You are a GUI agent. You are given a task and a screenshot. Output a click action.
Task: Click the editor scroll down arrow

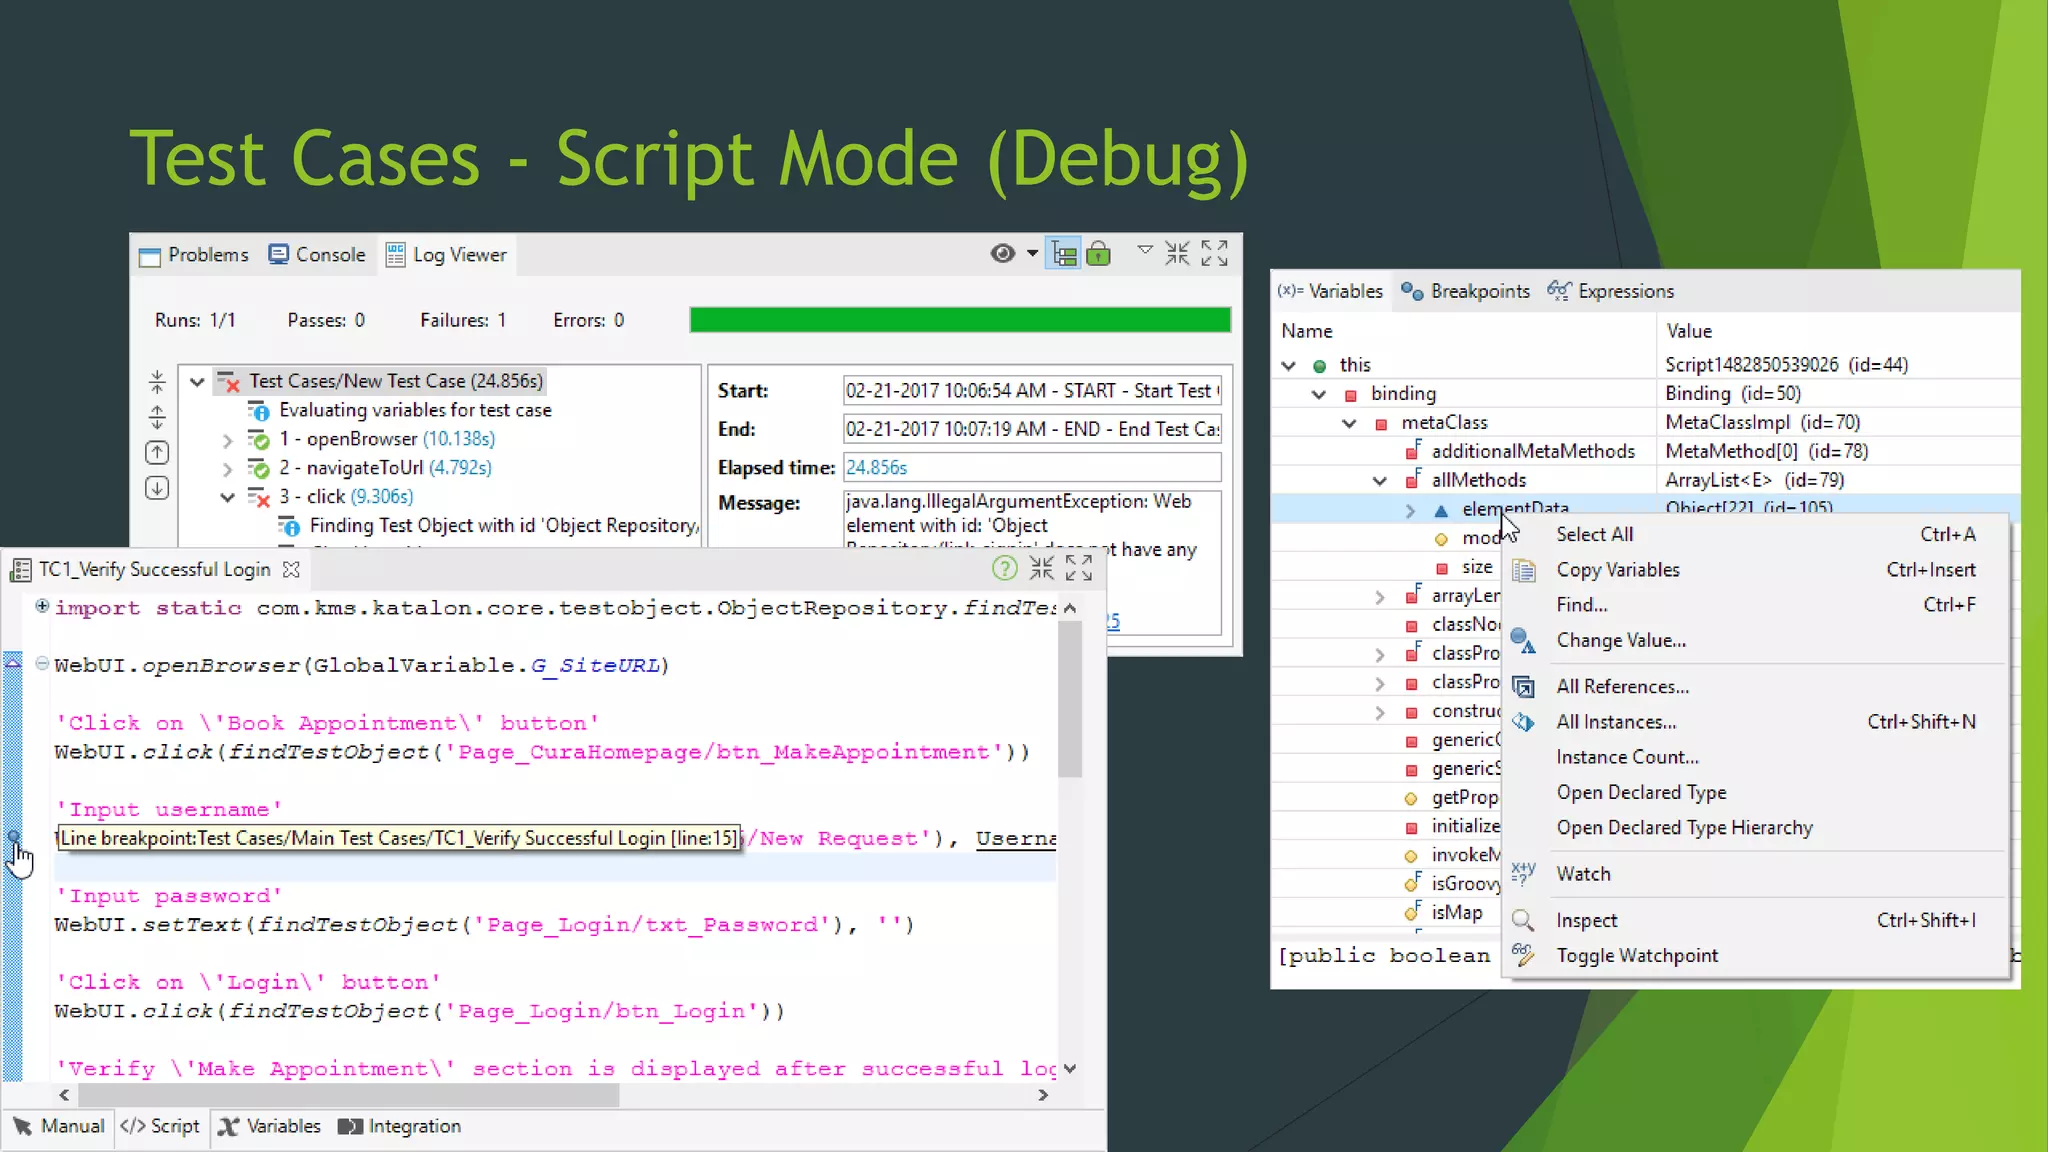pyautogui.click(x=1070, y=1068)
